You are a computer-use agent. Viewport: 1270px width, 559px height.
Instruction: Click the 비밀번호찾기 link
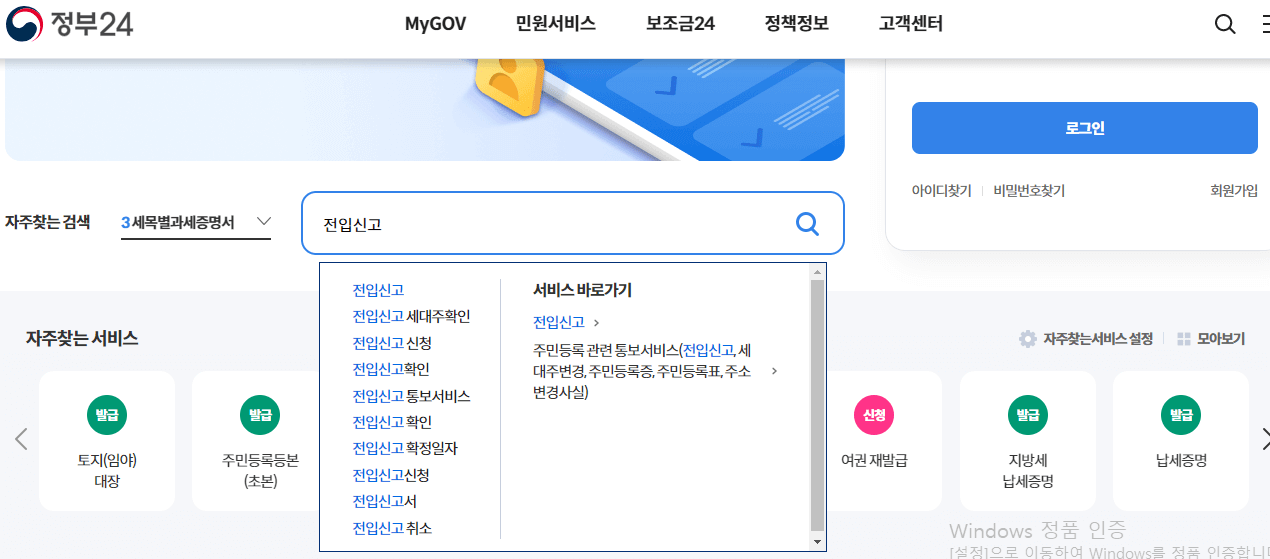1029,191
